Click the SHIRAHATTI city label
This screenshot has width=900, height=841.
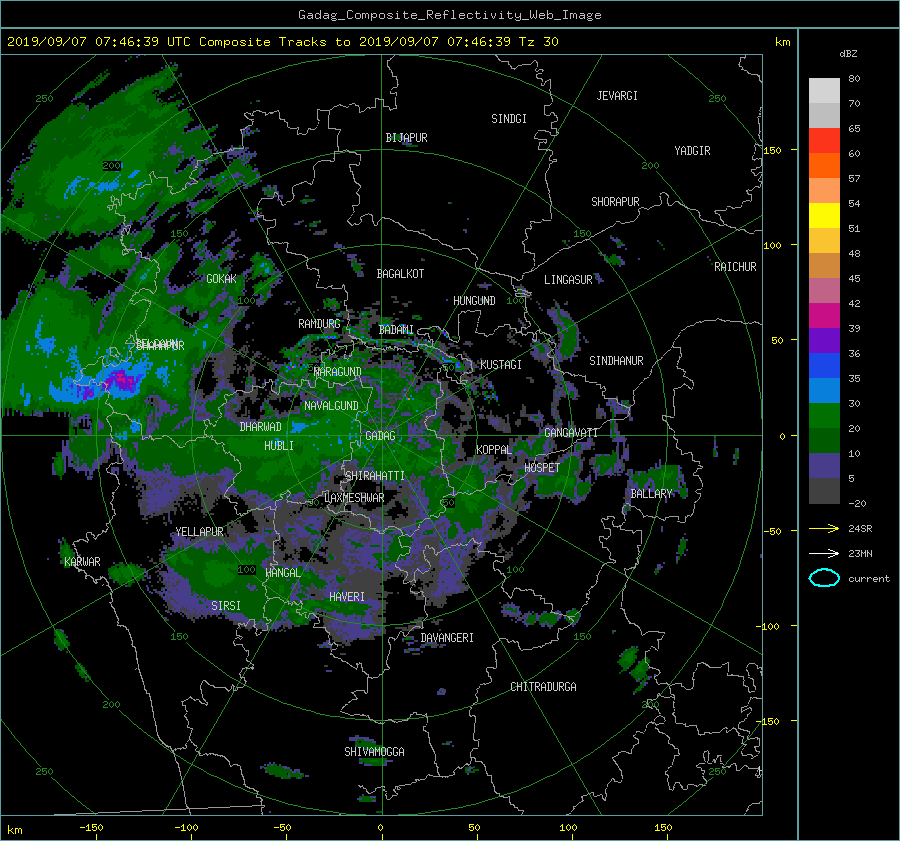375,476
